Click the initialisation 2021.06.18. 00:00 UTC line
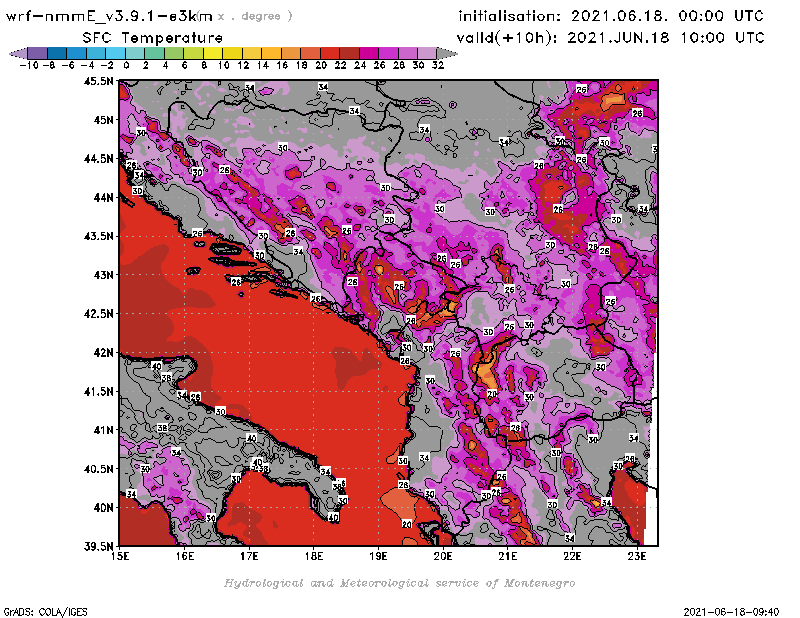The height and width of the screenshot is (618, 800). [x=611, y=16]
